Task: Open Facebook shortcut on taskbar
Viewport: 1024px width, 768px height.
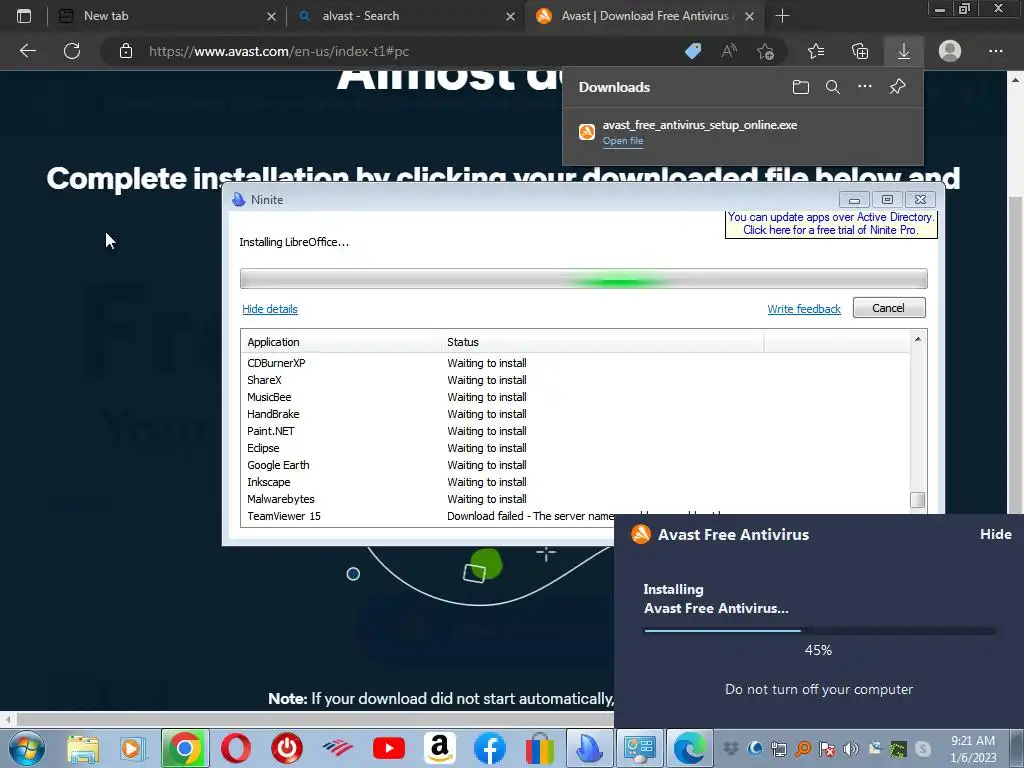Action: (x=490, y=748)
